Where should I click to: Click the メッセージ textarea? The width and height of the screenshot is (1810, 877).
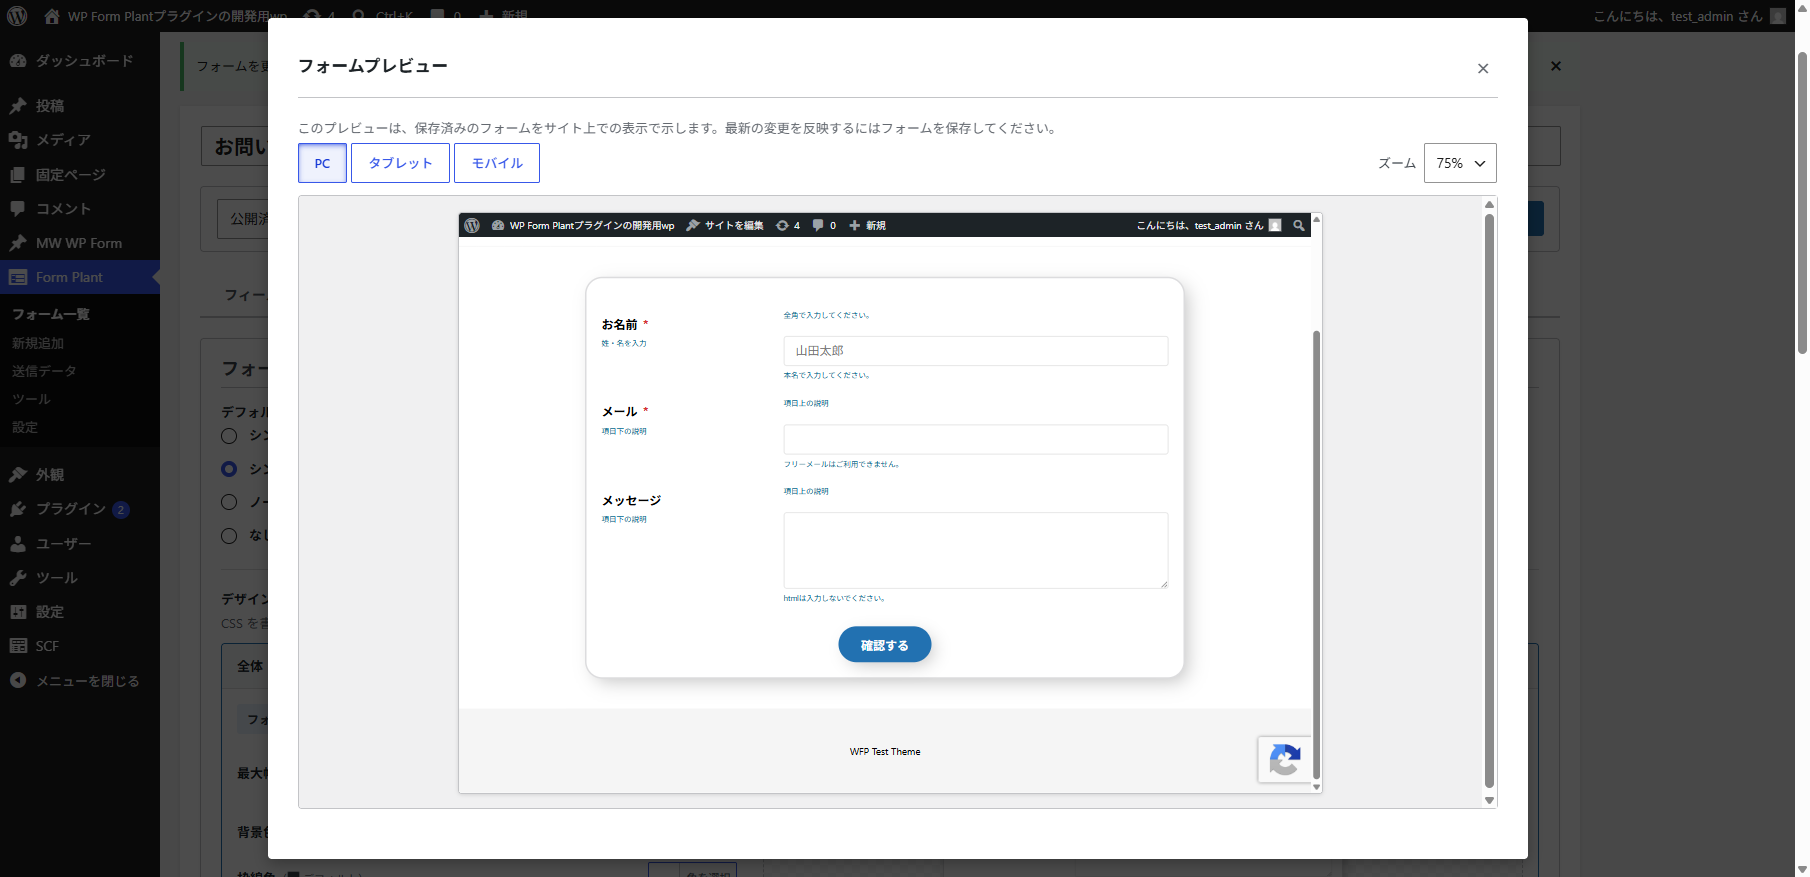[975, 550]
